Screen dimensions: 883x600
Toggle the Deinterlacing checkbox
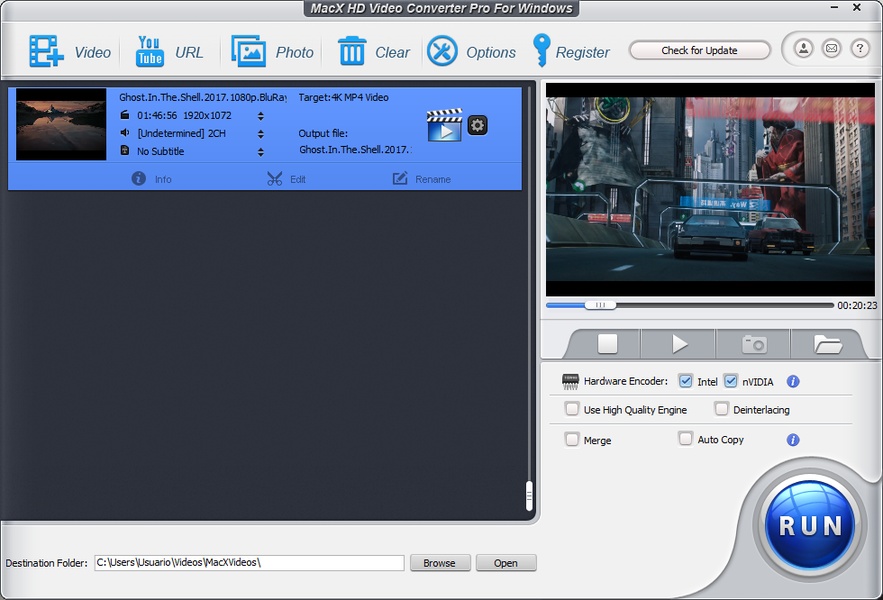point(722,409)
